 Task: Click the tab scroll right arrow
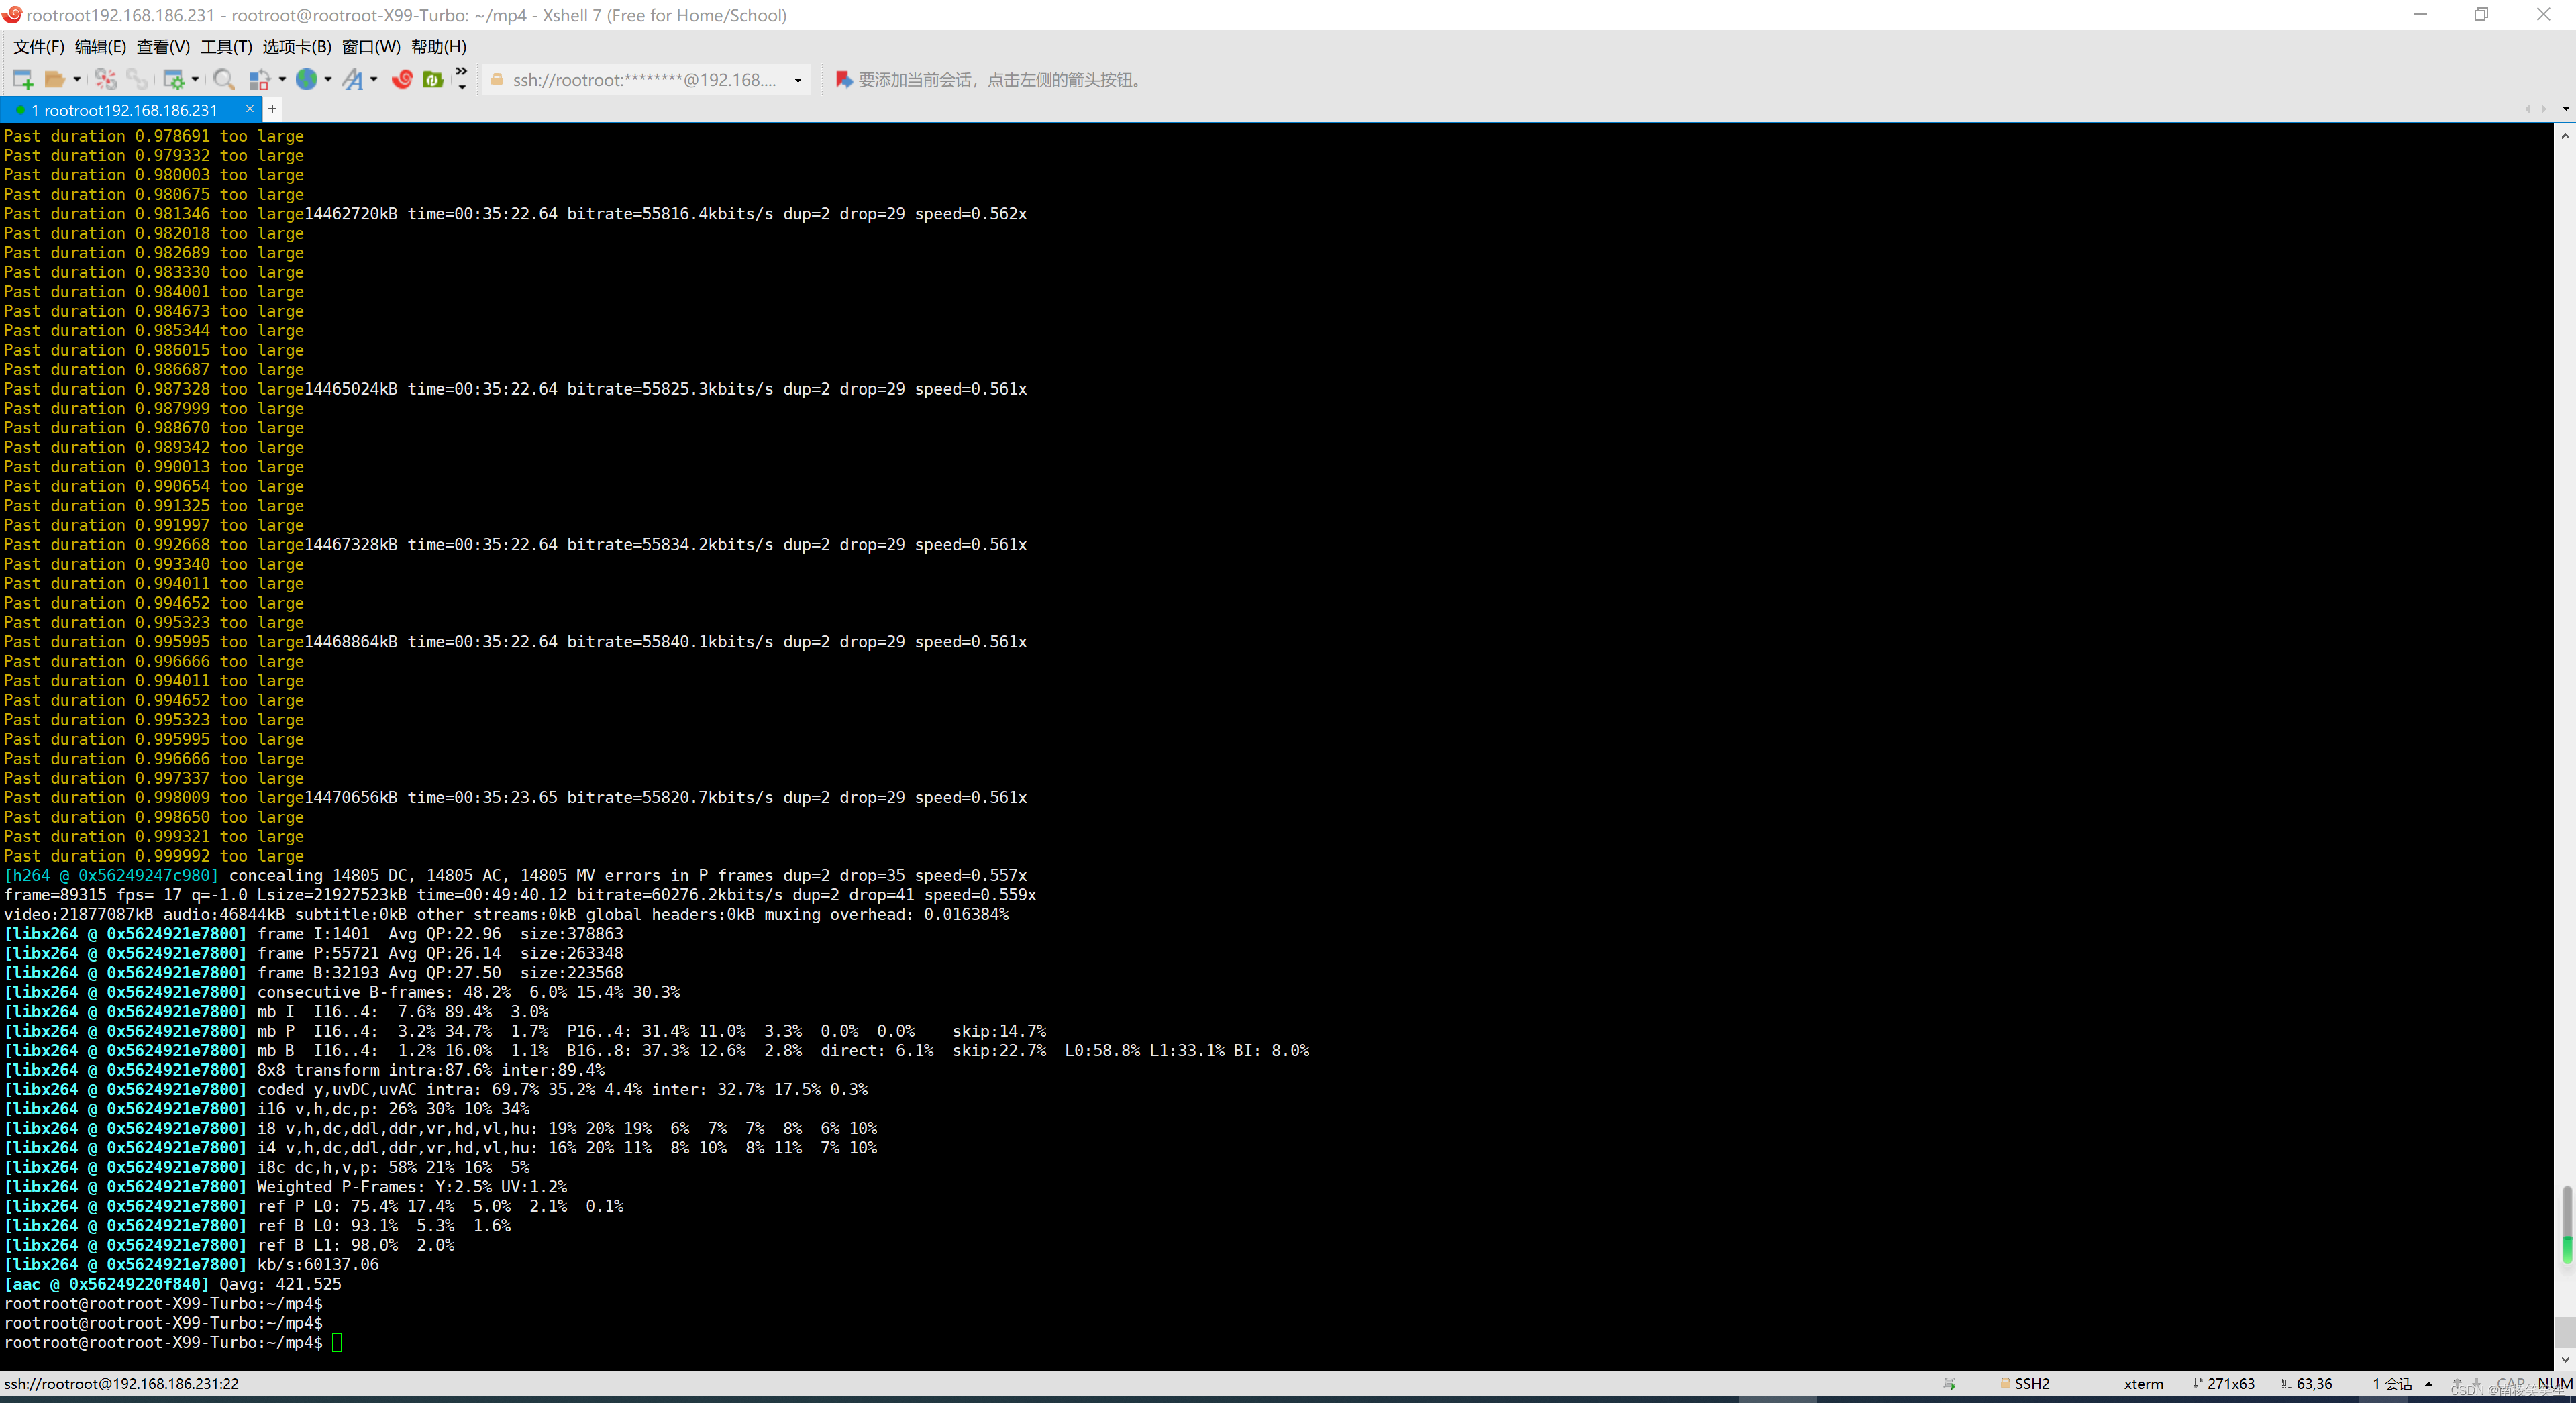click(2544, 109)
